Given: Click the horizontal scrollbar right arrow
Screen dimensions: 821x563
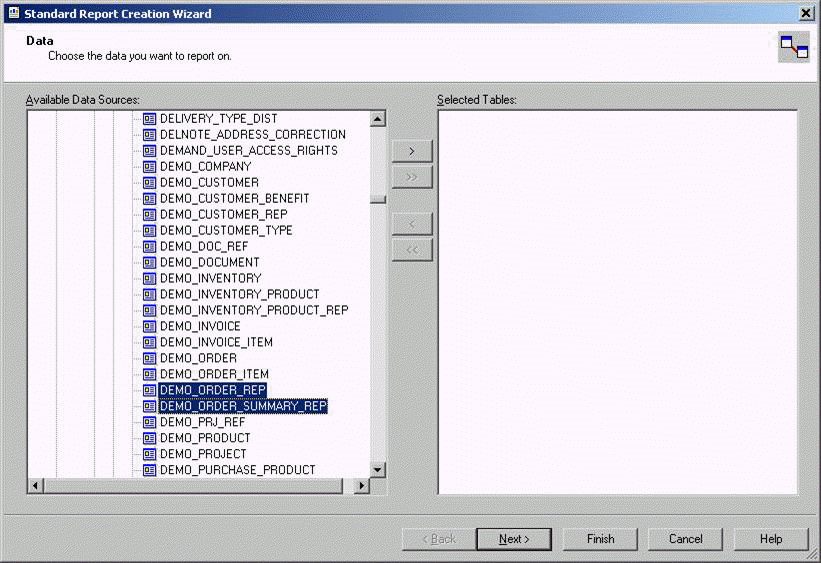Looking at the screenshot, I should [x=362, y=486].
